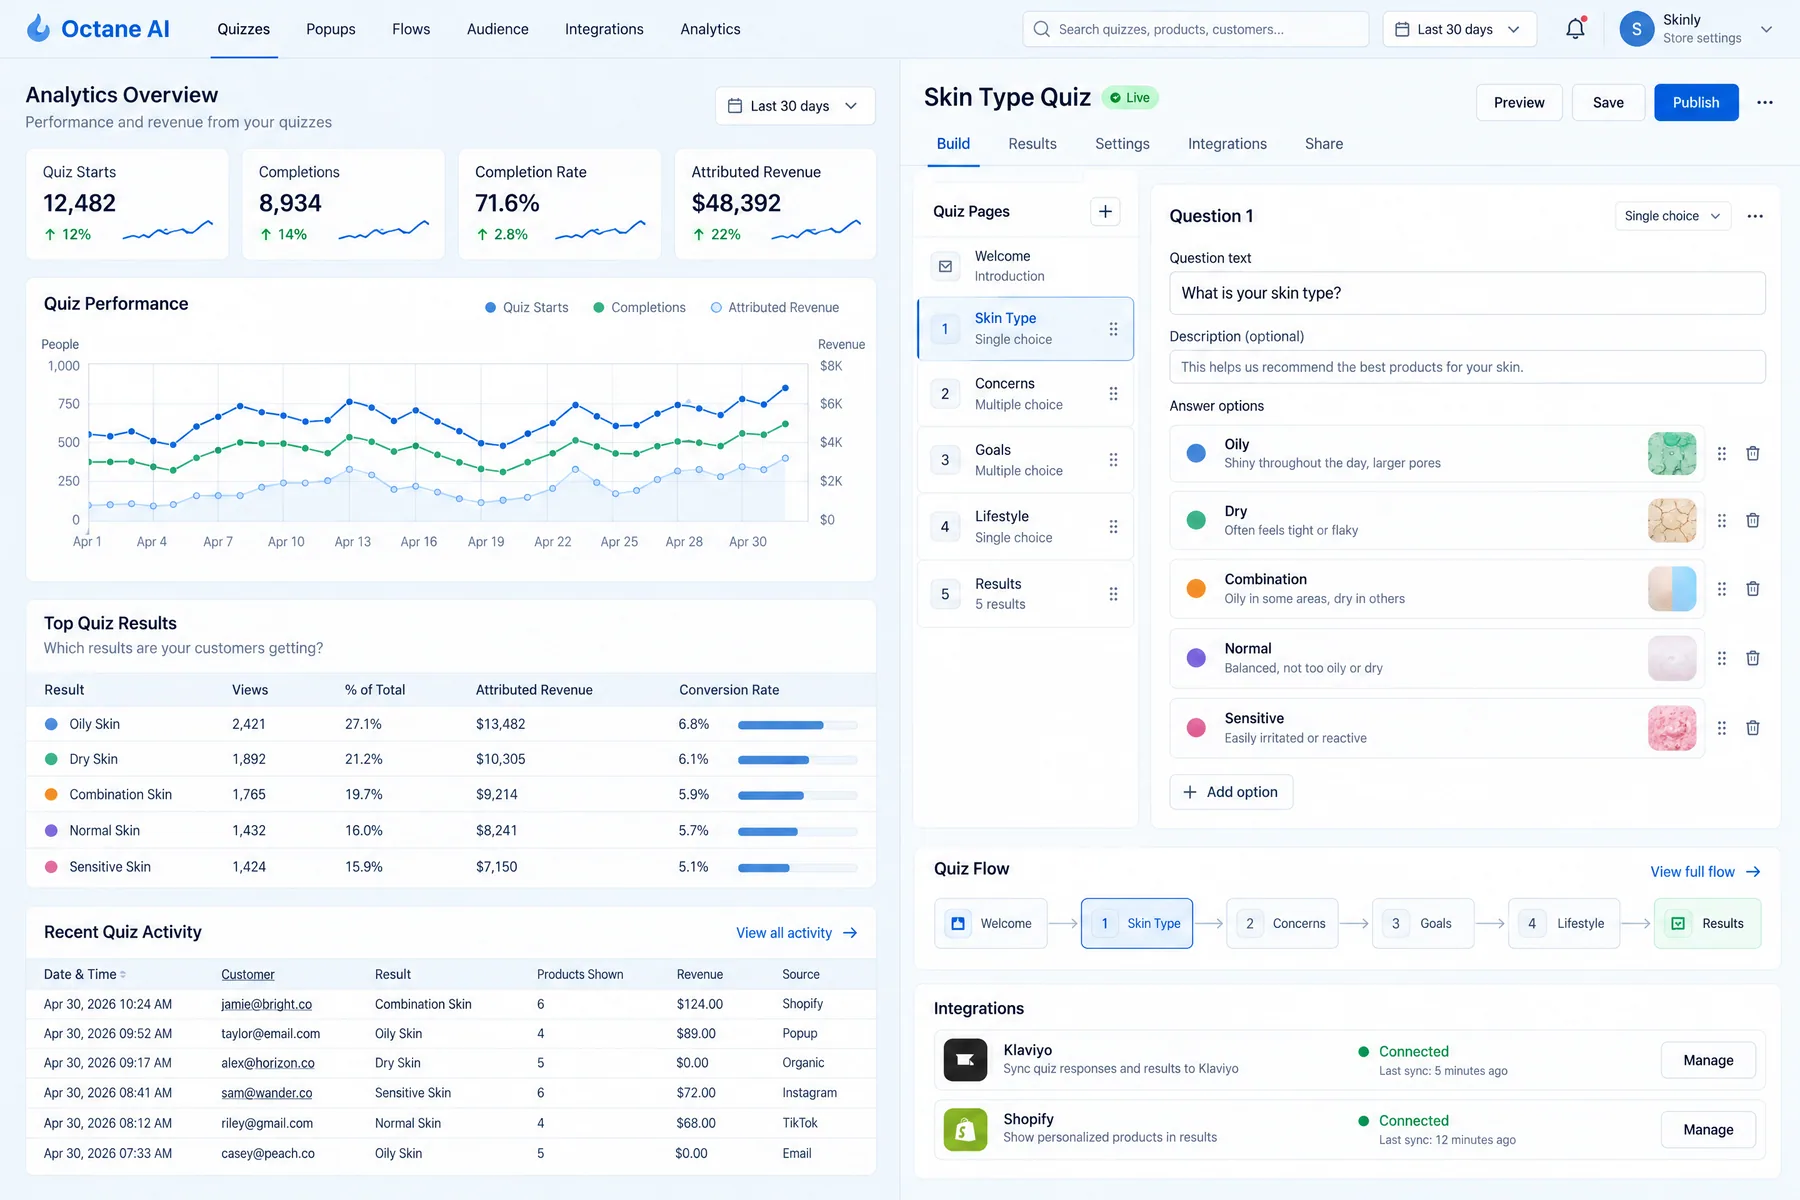Toggle Quiz Starts series in chart legend
This screenshot has width=1800, height=1200.
click(527, 308)
